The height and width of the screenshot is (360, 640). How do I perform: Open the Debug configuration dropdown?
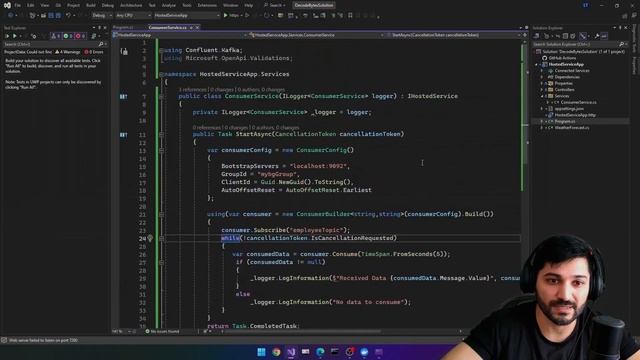(102, 16)
